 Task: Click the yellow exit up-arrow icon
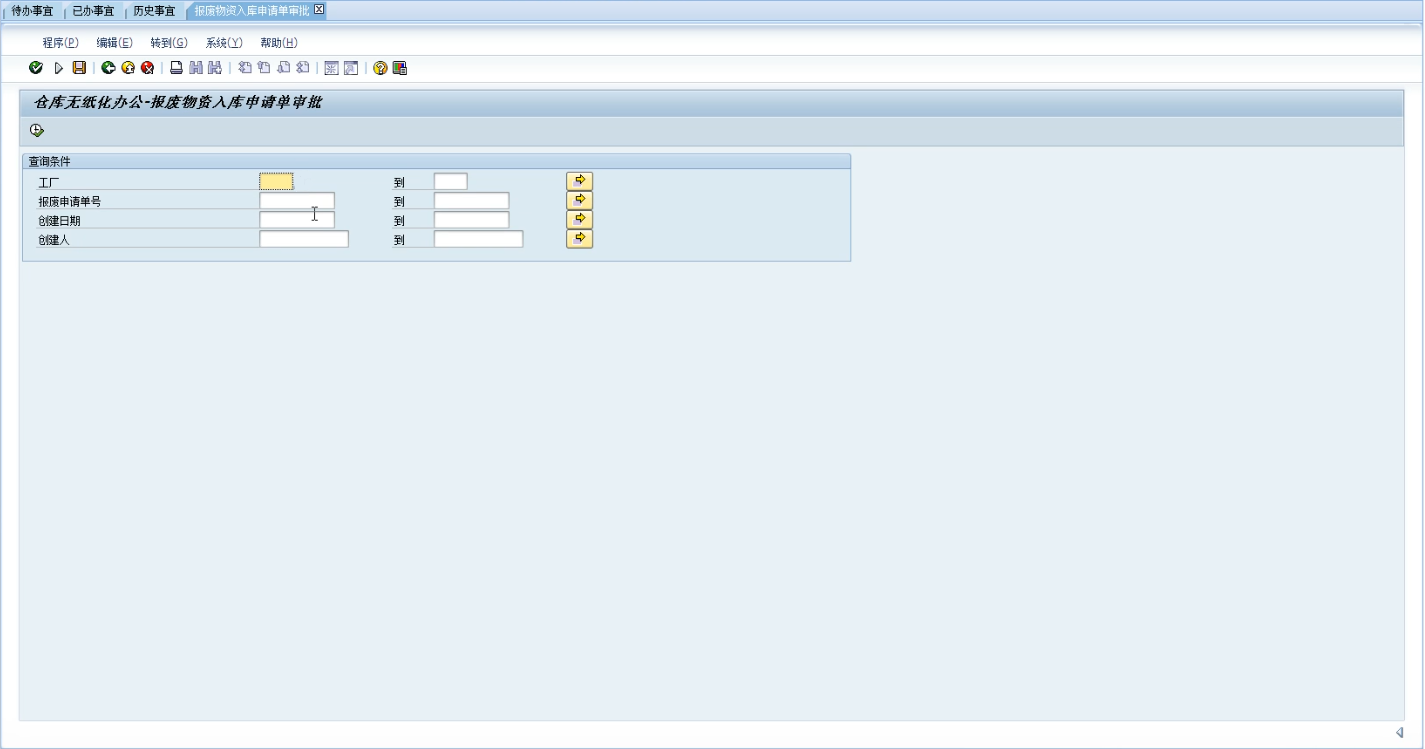[x=128, y=68]
